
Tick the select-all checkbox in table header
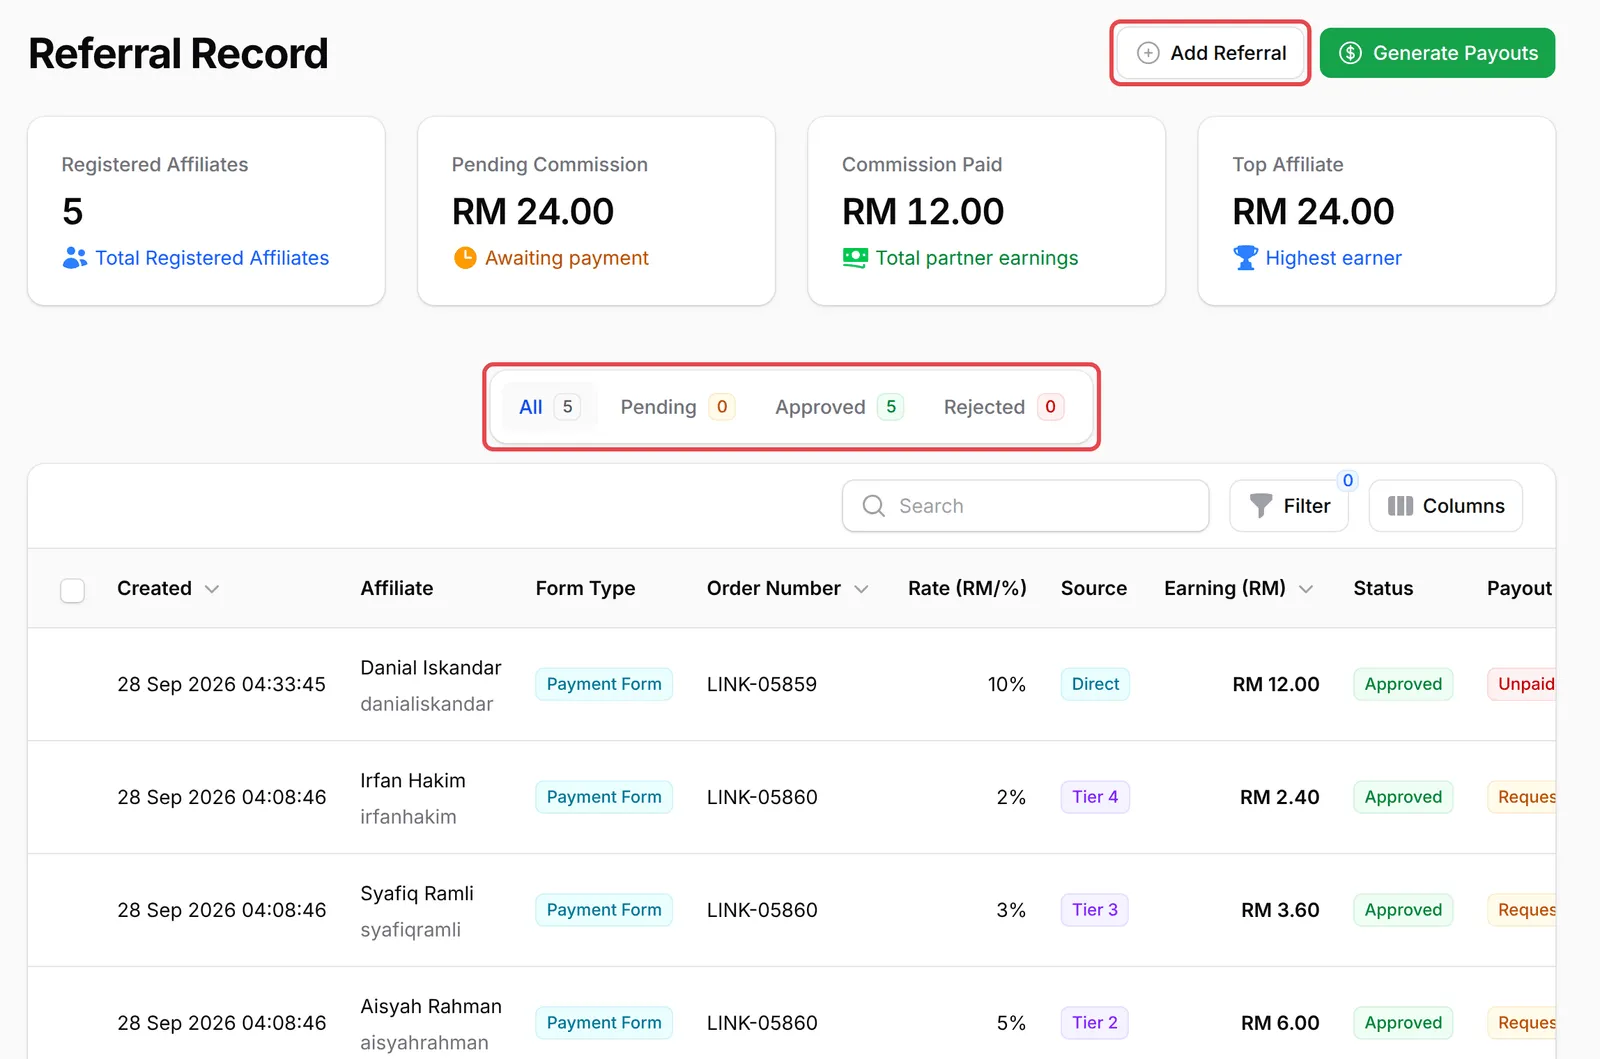(x=72, y=590)
